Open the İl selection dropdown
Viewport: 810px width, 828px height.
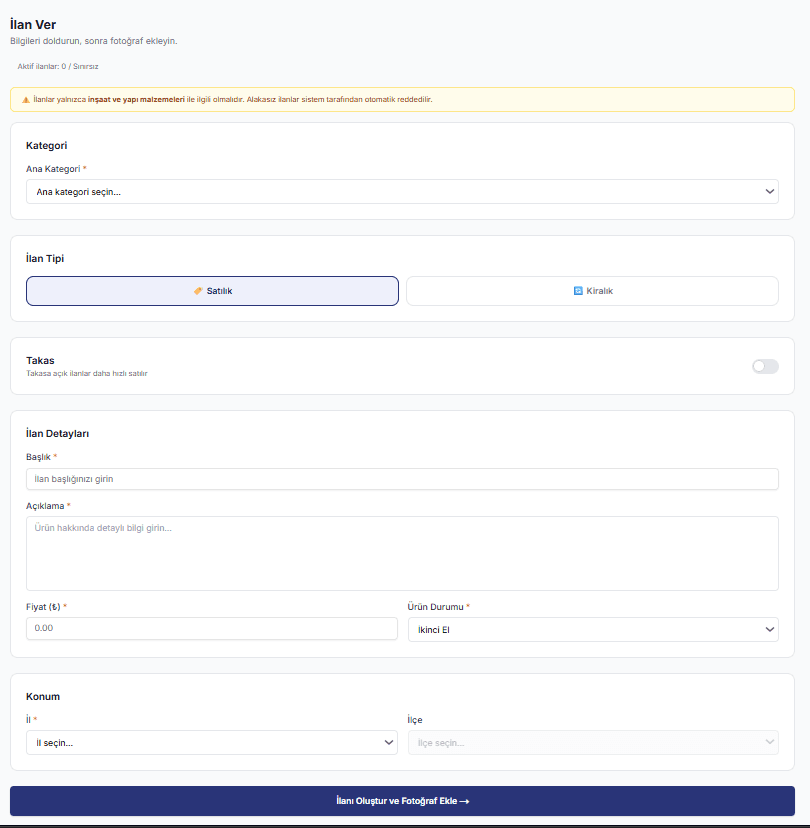(x=212, y=742)
